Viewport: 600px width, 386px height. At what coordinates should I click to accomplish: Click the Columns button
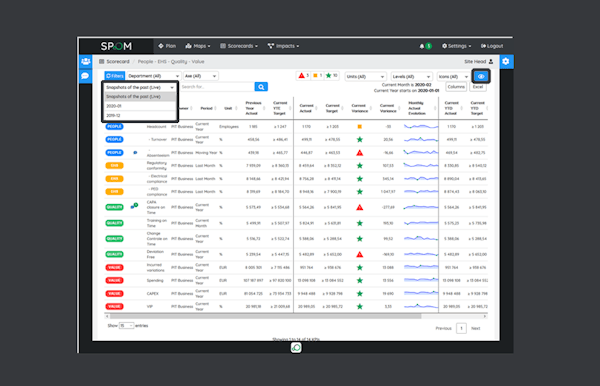pyautogui.click(x=456, y=87)
